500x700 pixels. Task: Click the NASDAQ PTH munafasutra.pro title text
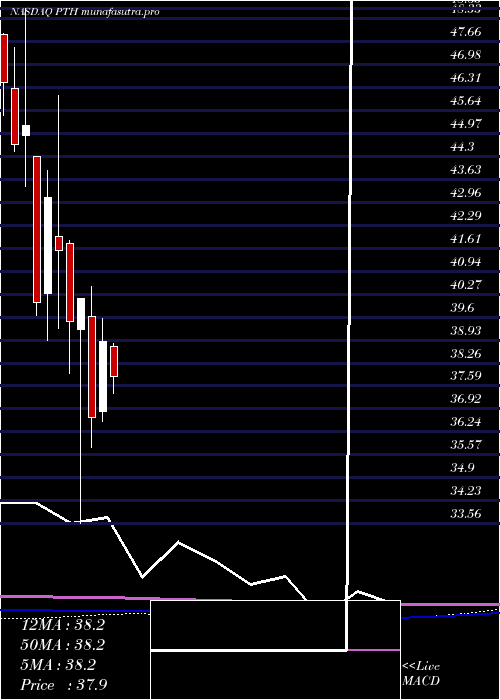[x=84, y=12]
